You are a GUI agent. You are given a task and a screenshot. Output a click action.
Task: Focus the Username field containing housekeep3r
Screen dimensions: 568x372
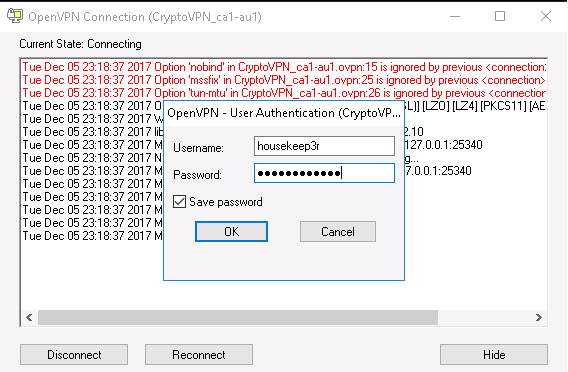click(x=324, y=146)
